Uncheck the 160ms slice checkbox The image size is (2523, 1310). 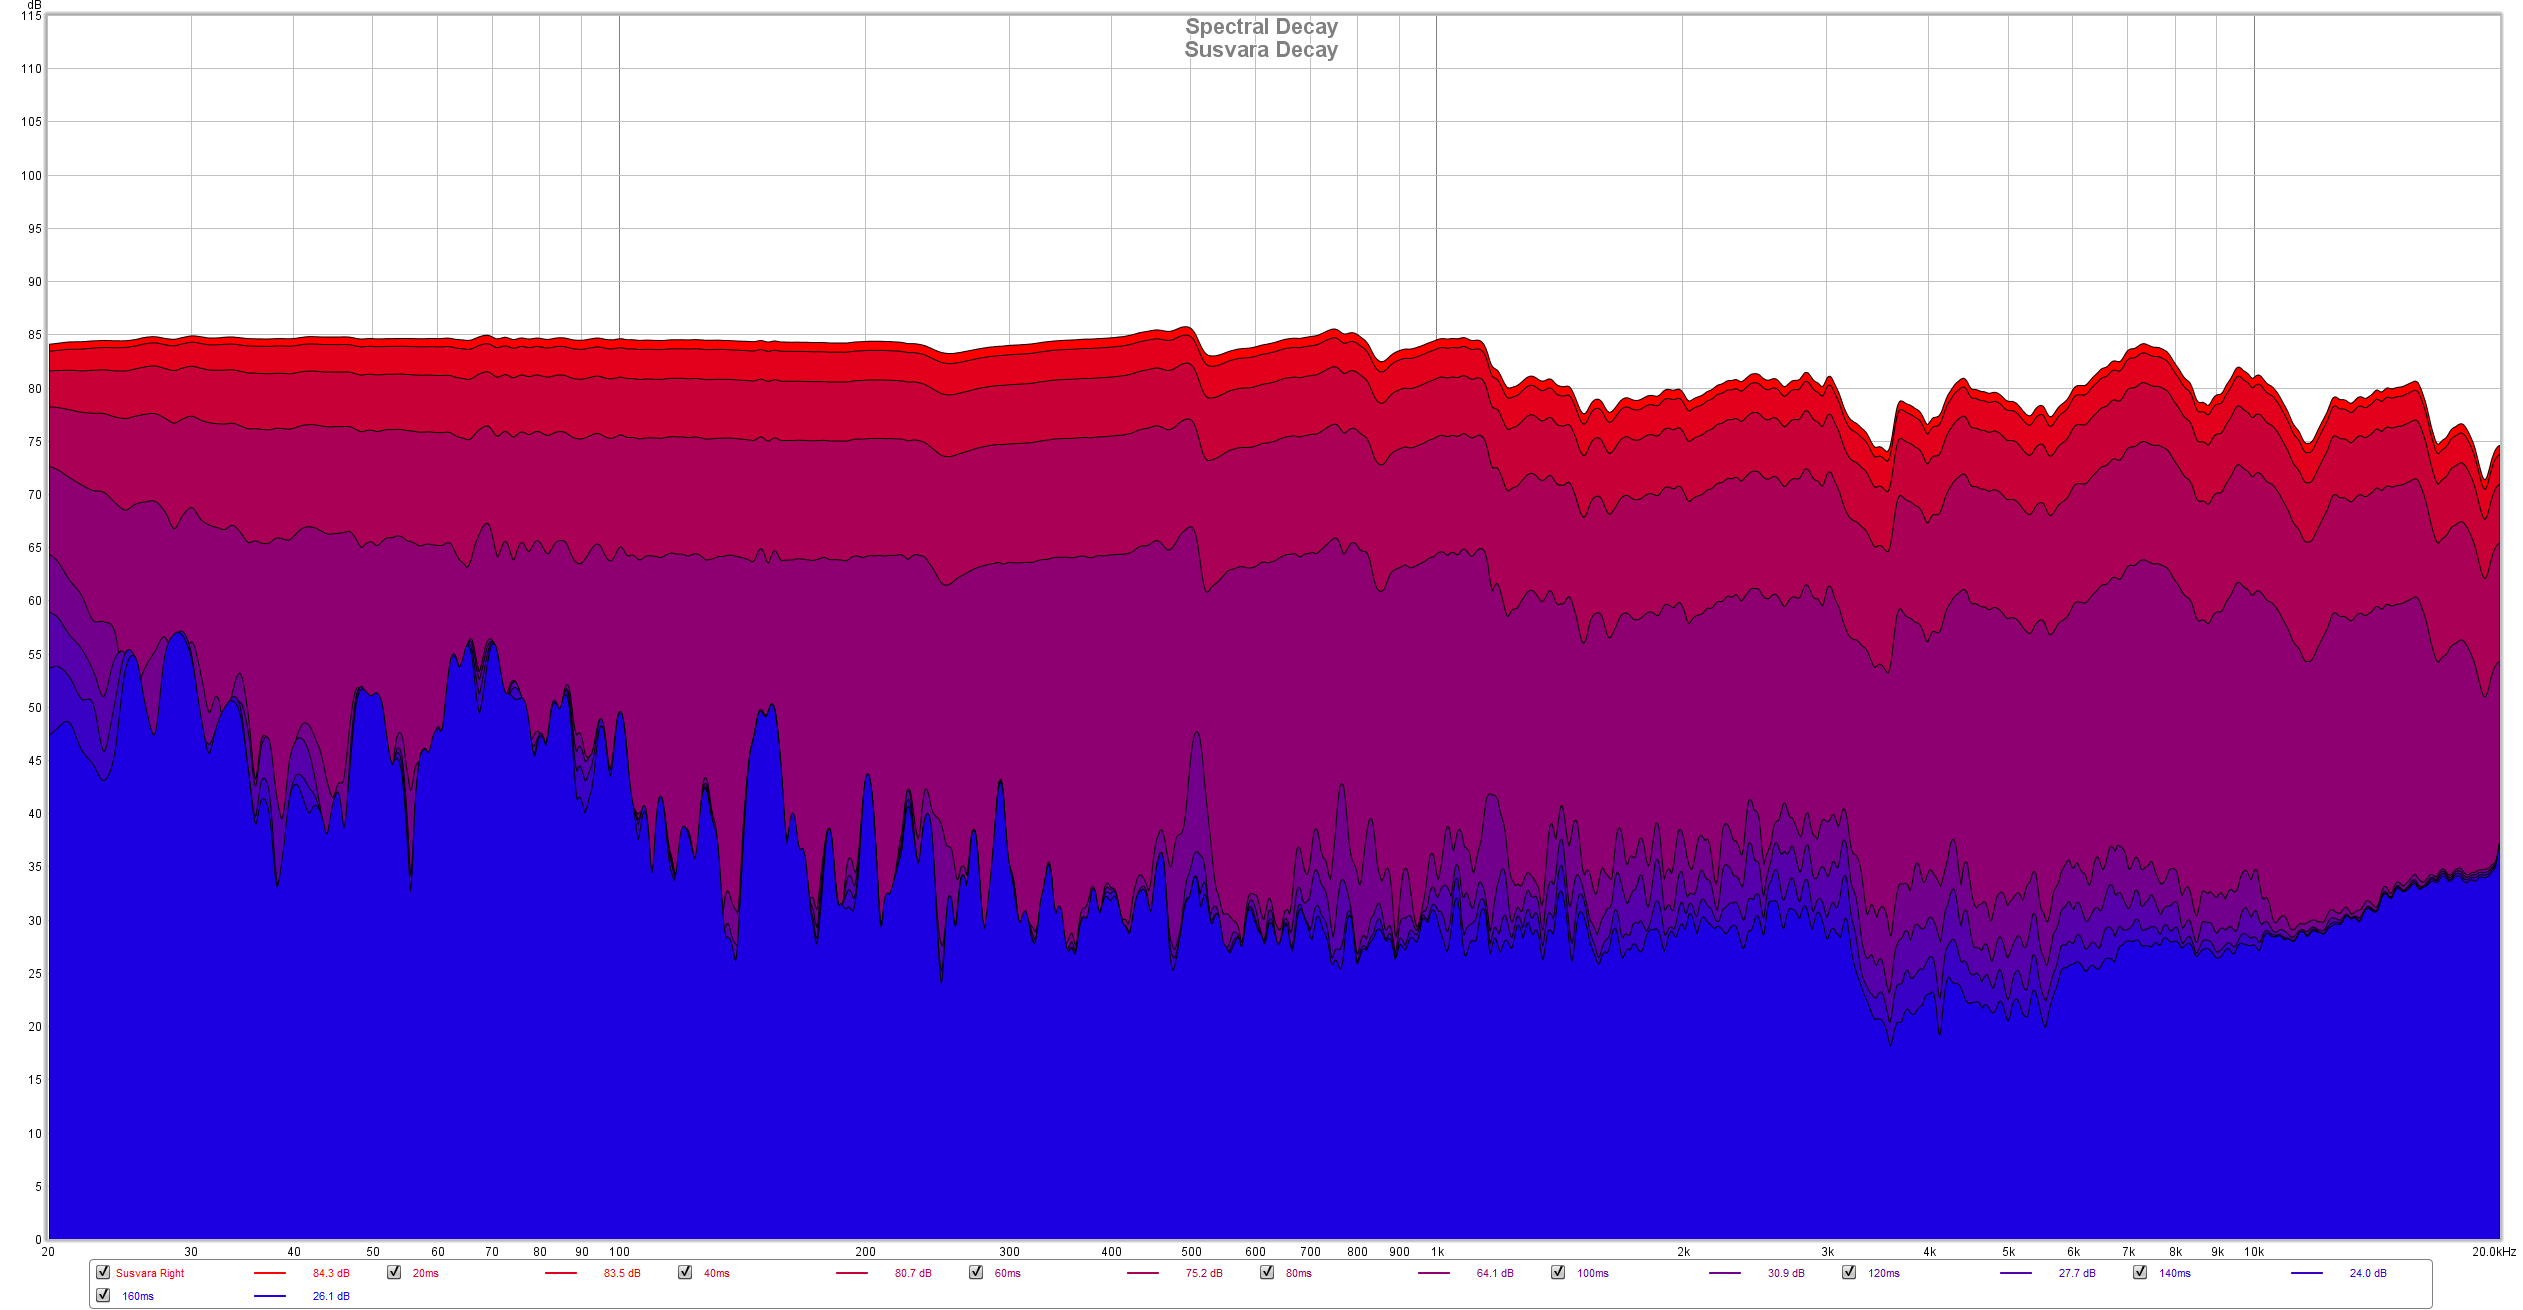pos(103,1295)
